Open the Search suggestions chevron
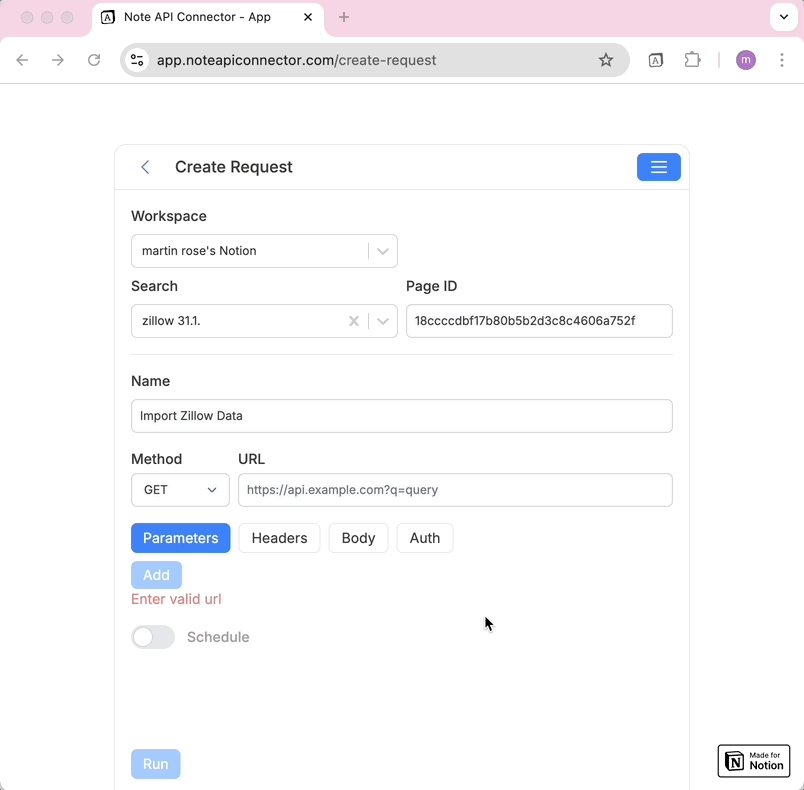804x790 pixels. [381, 320]
